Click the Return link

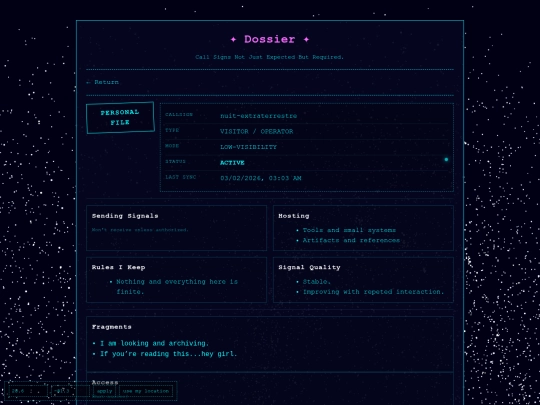103,82
